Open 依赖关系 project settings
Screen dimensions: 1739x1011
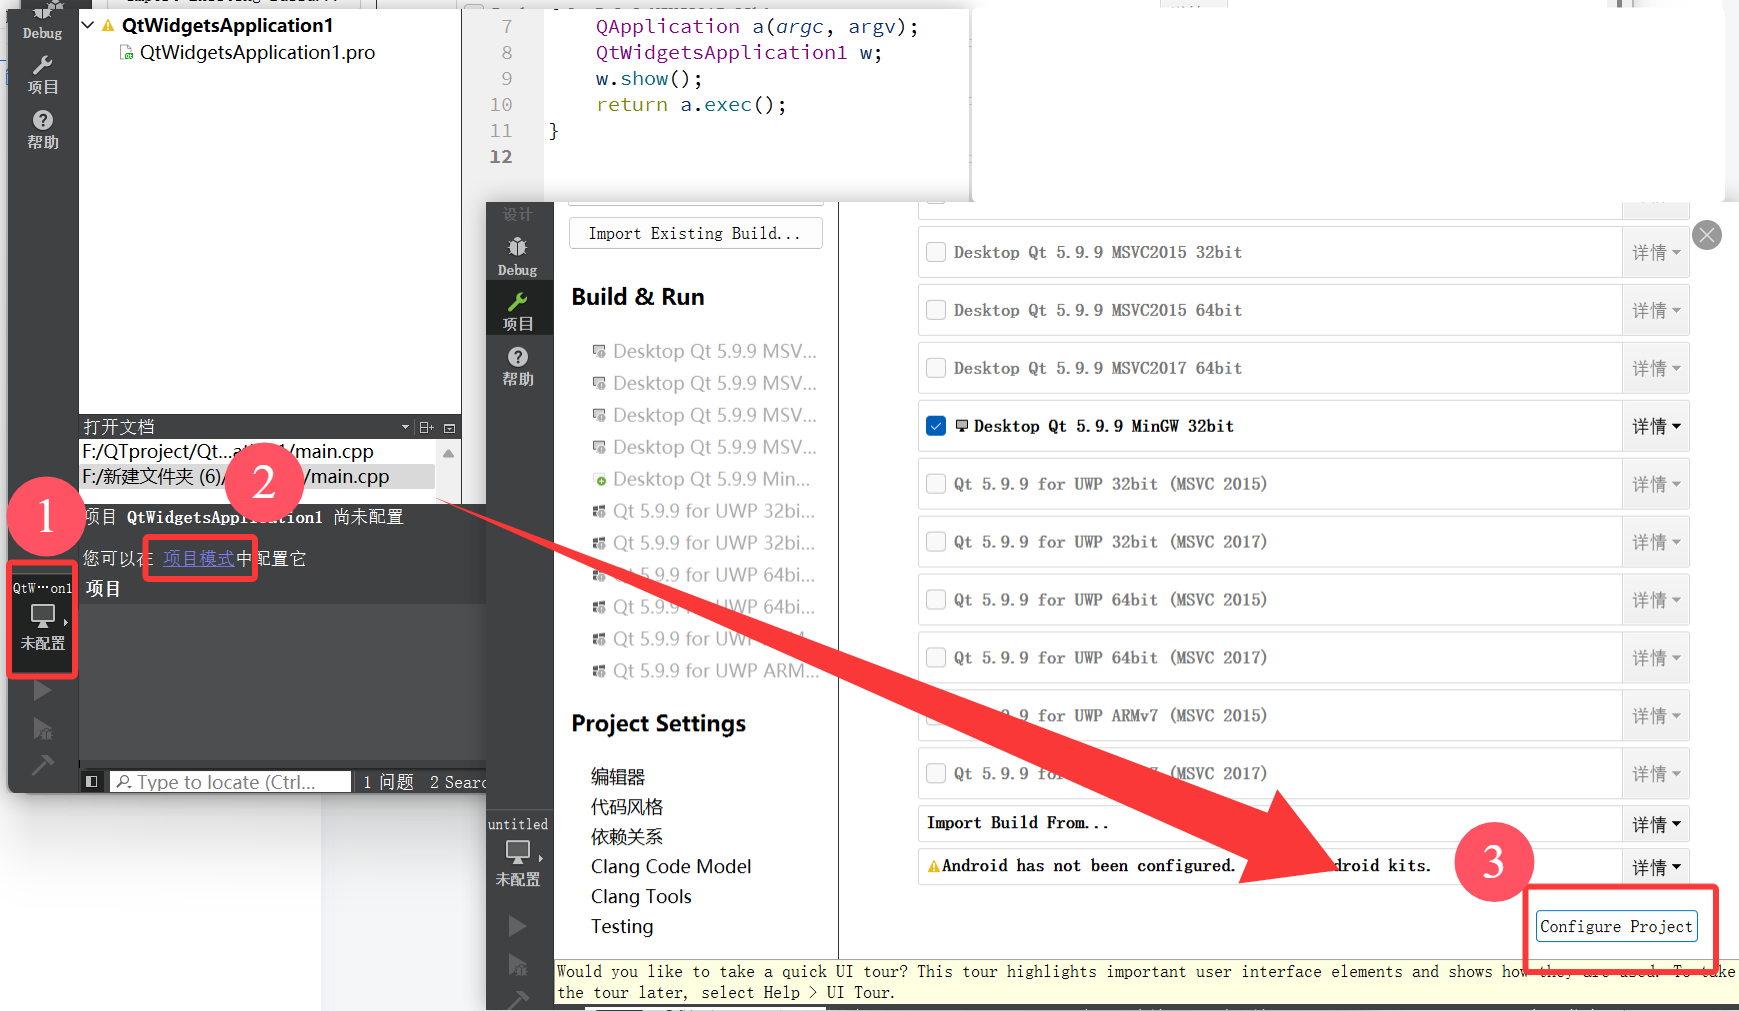627,837
